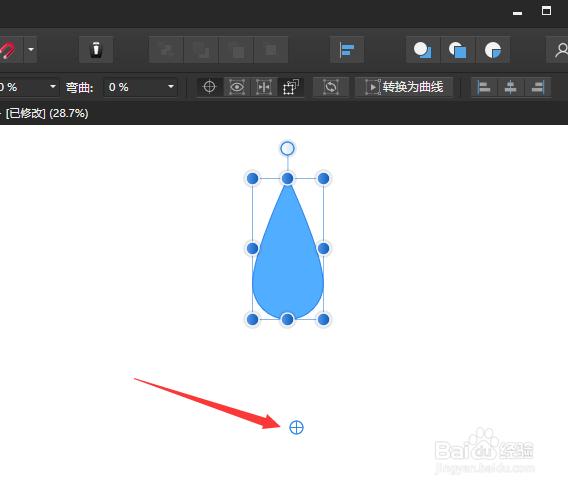The height and width of the screenshot is (488, 568).
Task: Click the middle-left selection handle
Action: (252, 249)
